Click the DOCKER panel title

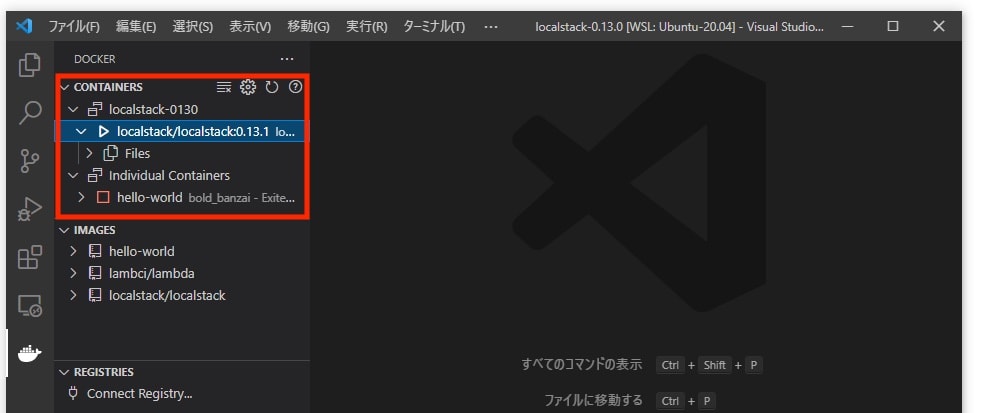point(95,59)
